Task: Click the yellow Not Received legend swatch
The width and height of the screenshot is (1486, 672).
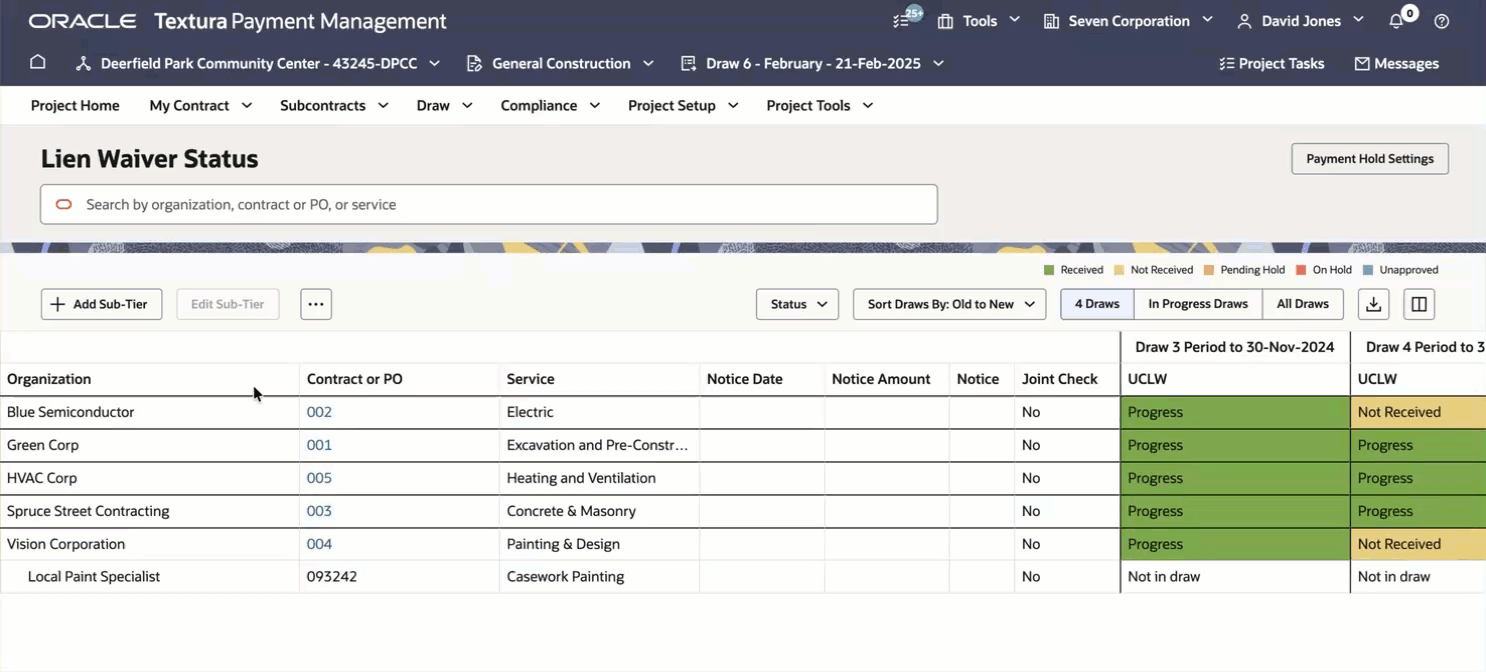Action: pos(1119,270)
